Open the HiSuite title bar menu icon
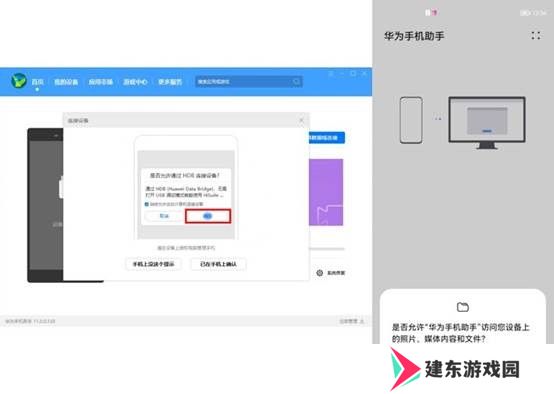Screen dimensions: 554x394 point(331,74)
